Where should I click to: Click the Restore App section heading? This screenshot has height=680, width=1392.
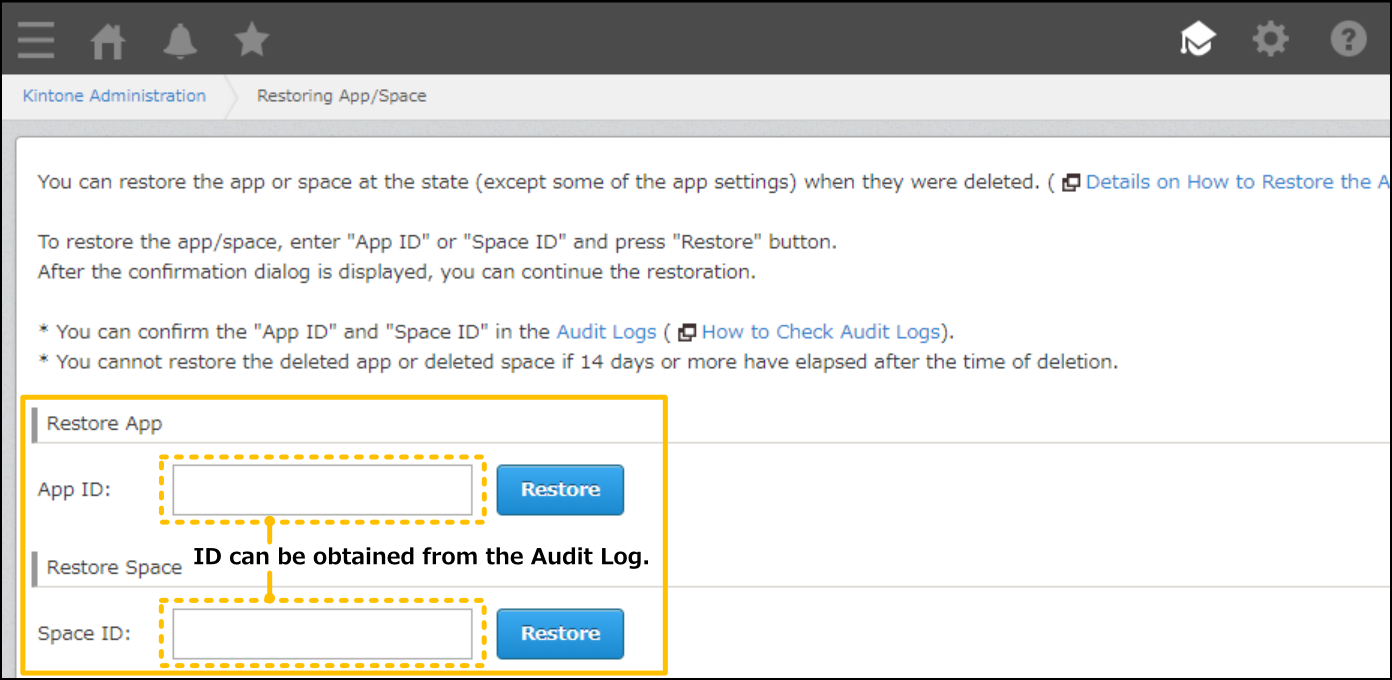[104, 424]
